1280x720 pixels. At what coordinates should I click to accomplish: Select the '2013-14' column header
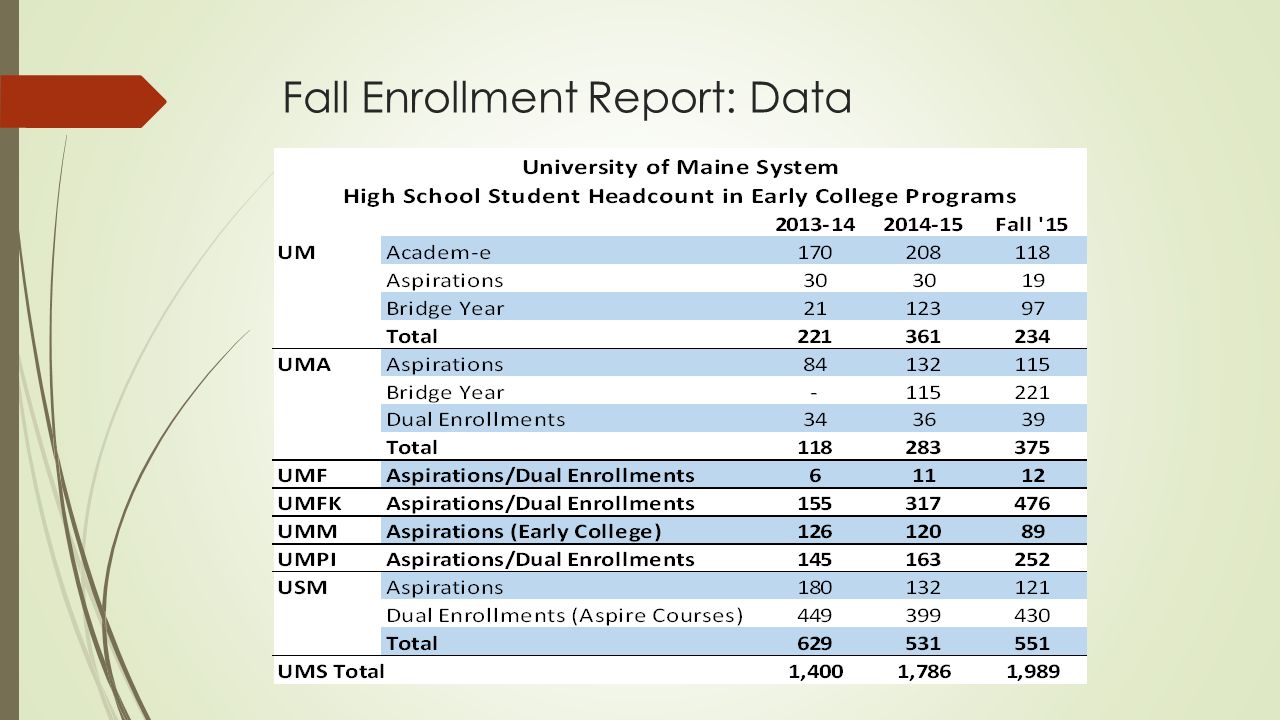[815, 224]
